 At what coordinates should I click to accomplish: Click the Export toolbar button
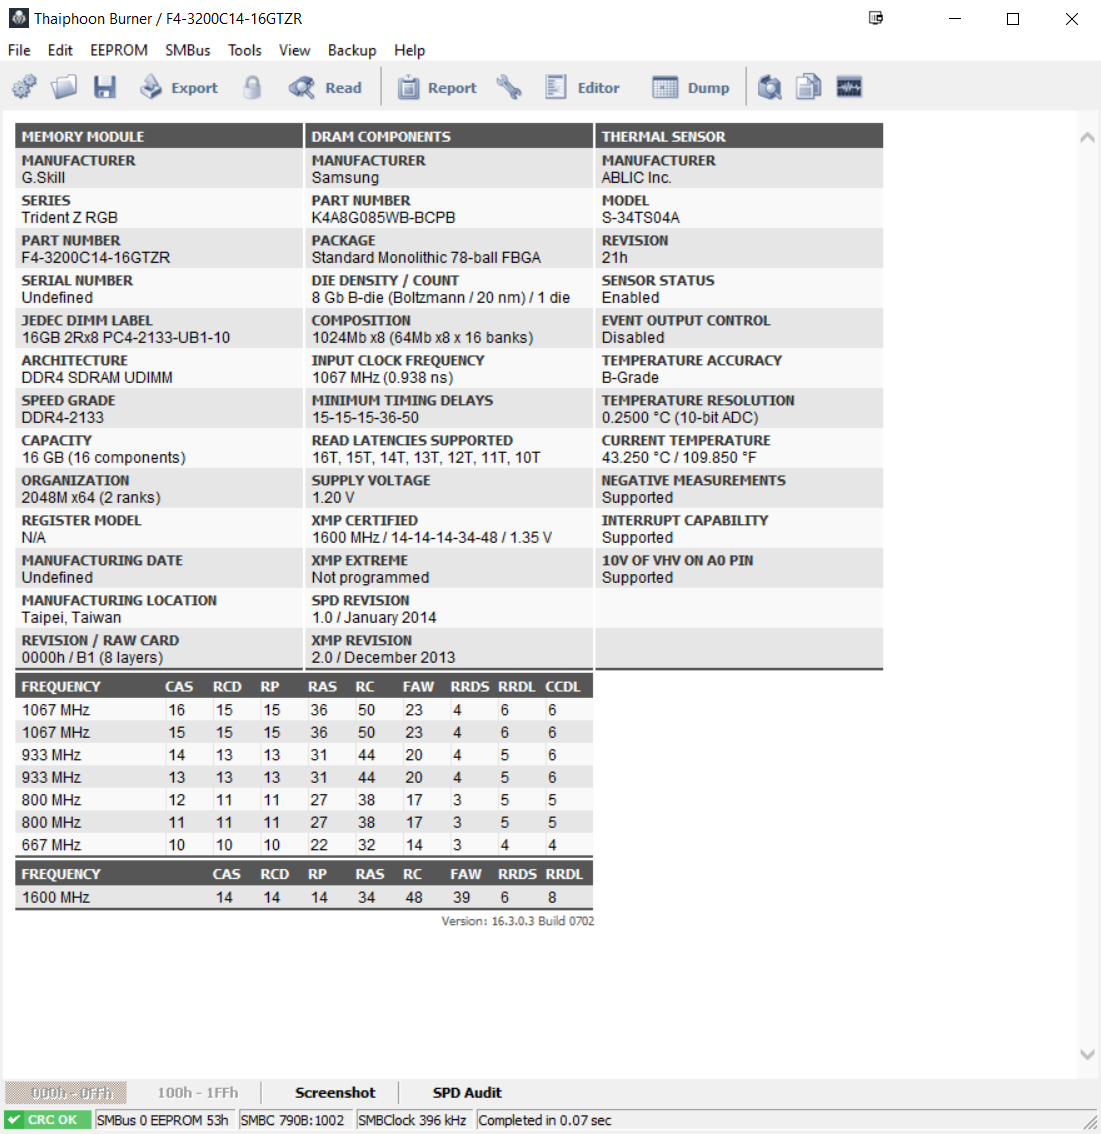(179, 88)
